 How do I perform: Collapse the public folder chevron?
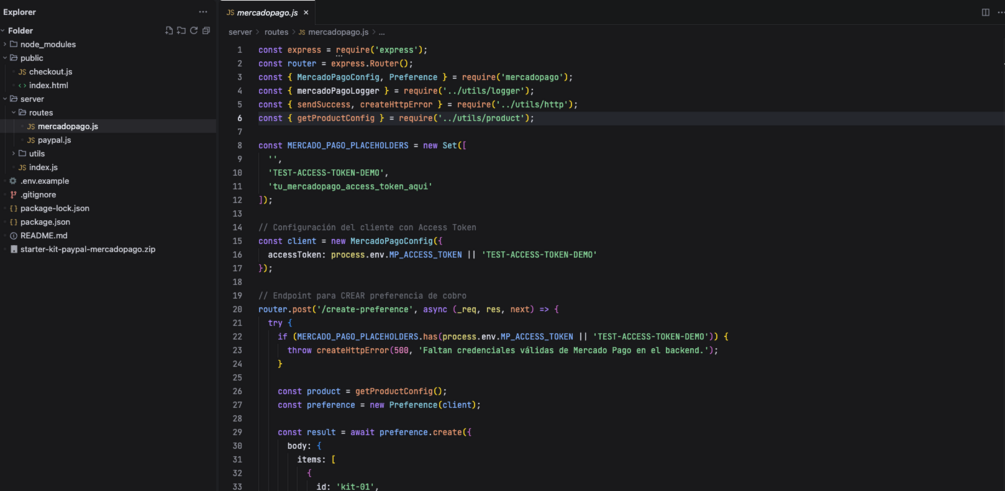pyautogui.click(x=5, y=58)
